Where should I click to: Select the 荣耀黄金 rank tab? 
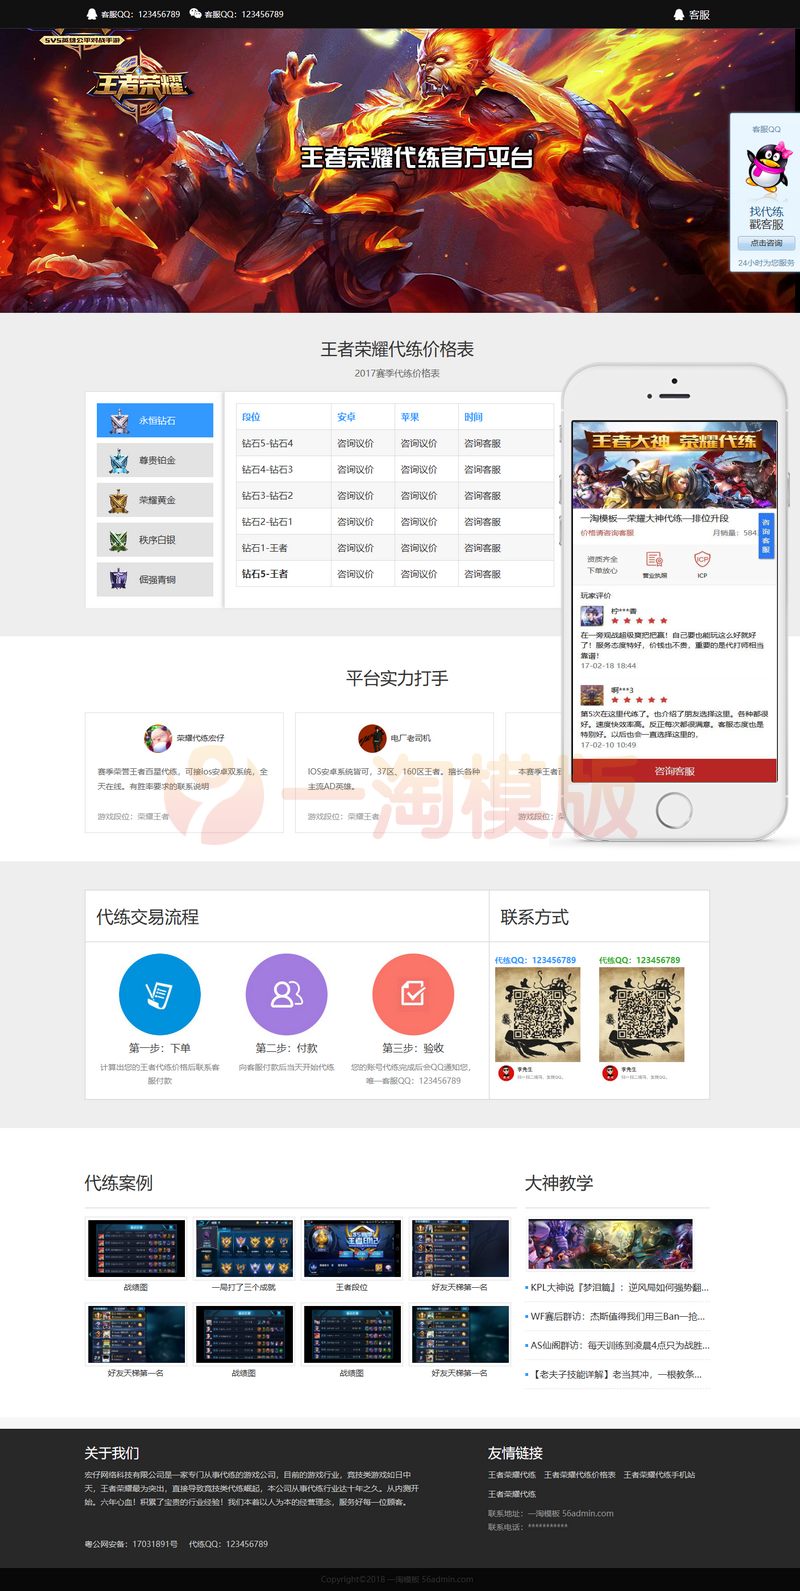click(155, 500)
